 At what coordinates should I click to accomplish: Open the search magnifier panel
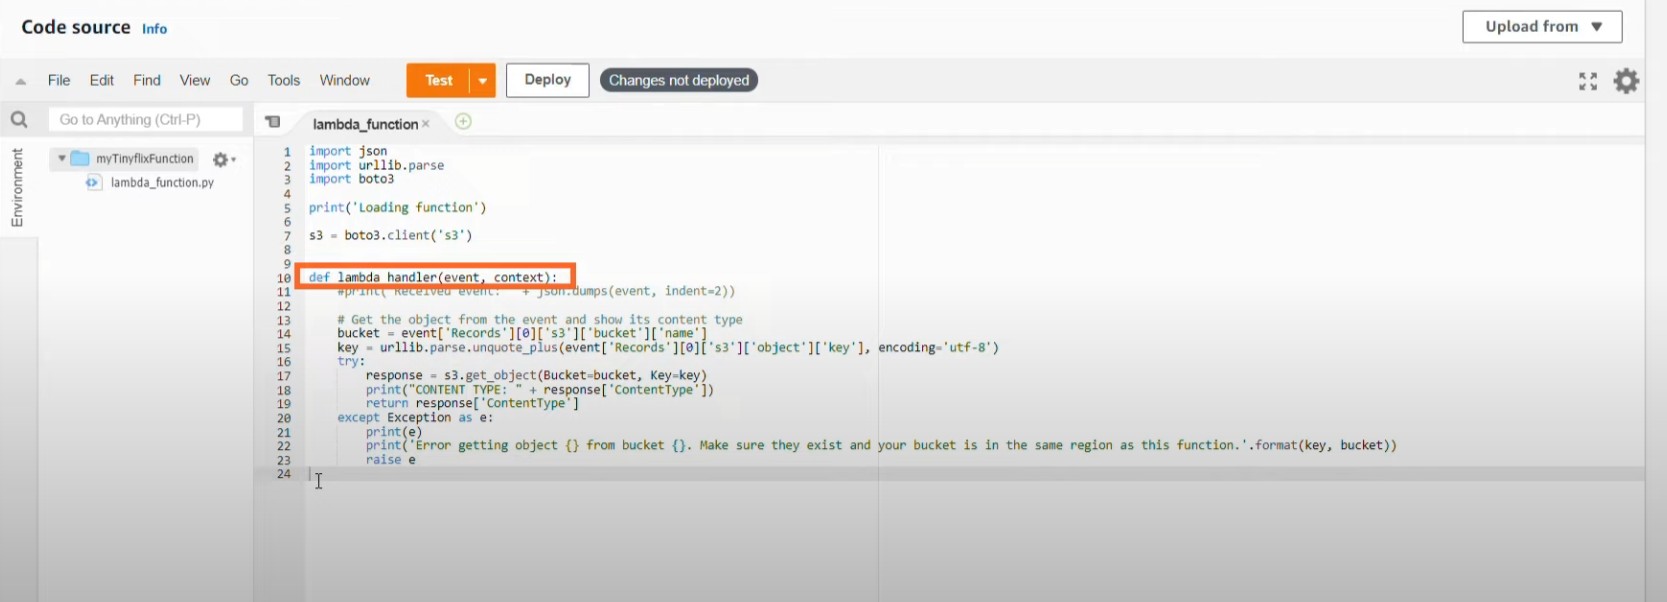19,120
